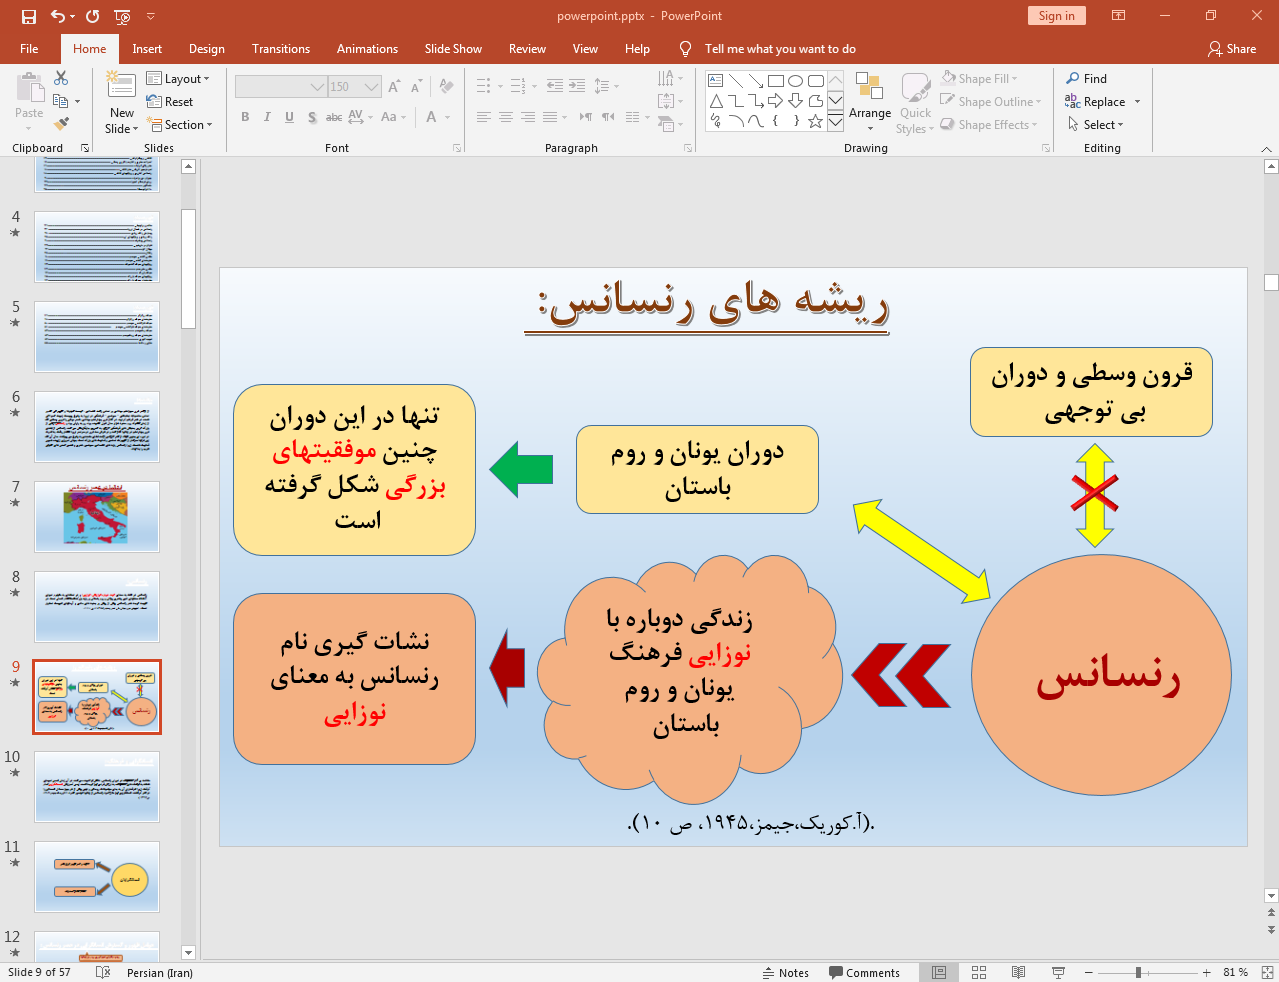Switch to Slide Sorter view icon
This screenshot has width=1279, height=982.
979,972
